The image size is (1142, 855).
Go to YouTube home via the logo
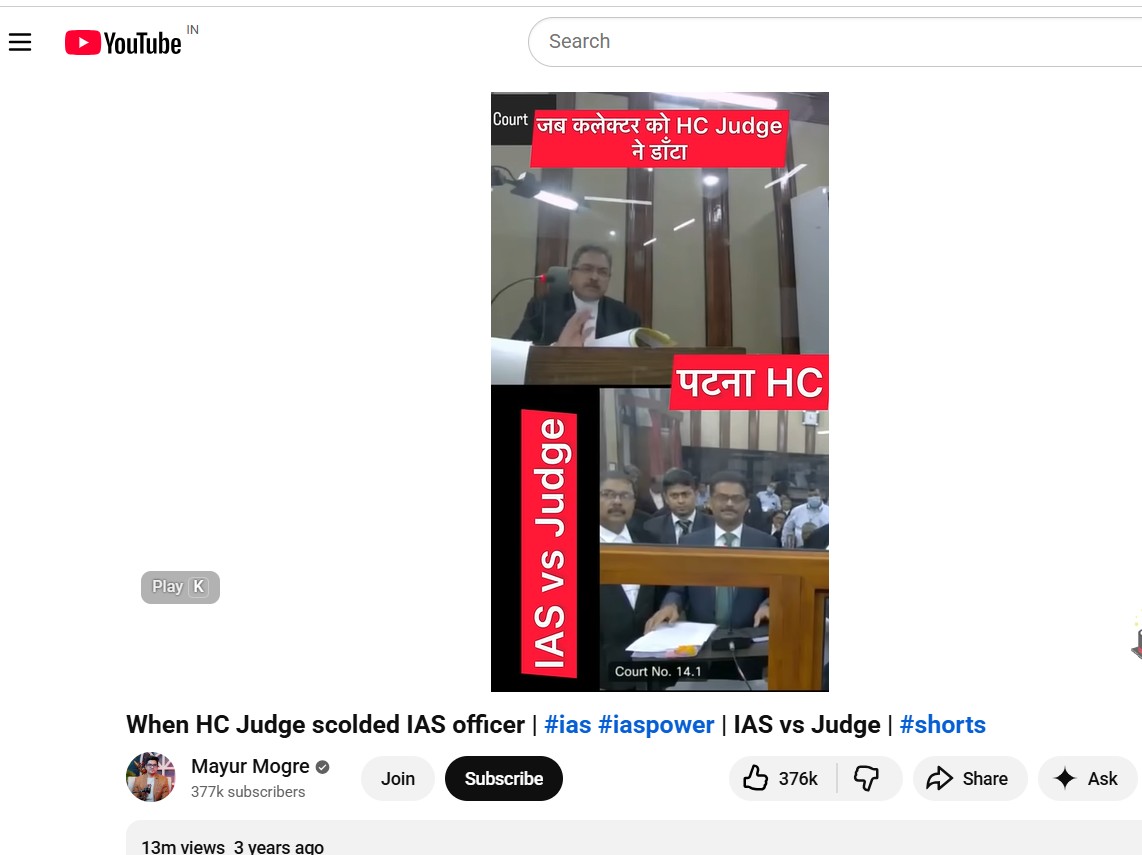123,42
